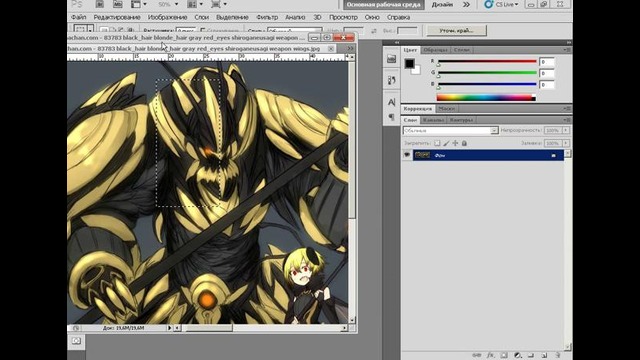The height and width of the screenshot is (360, 640).
Task: Launch Bridge from the application bar
Action: [99, 4]
